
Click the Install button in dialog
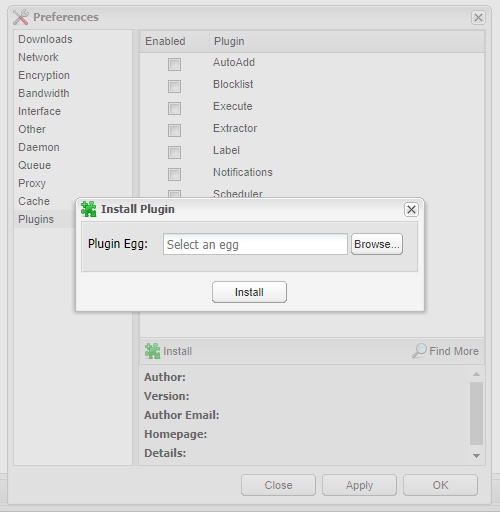(249, 292)
